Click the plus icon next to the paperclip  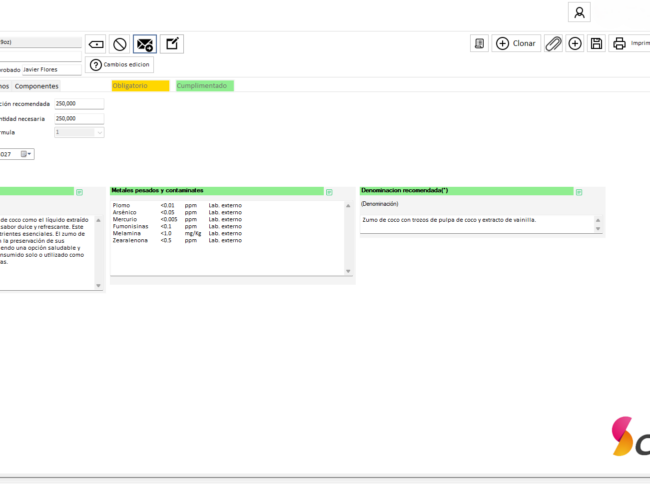575,44
